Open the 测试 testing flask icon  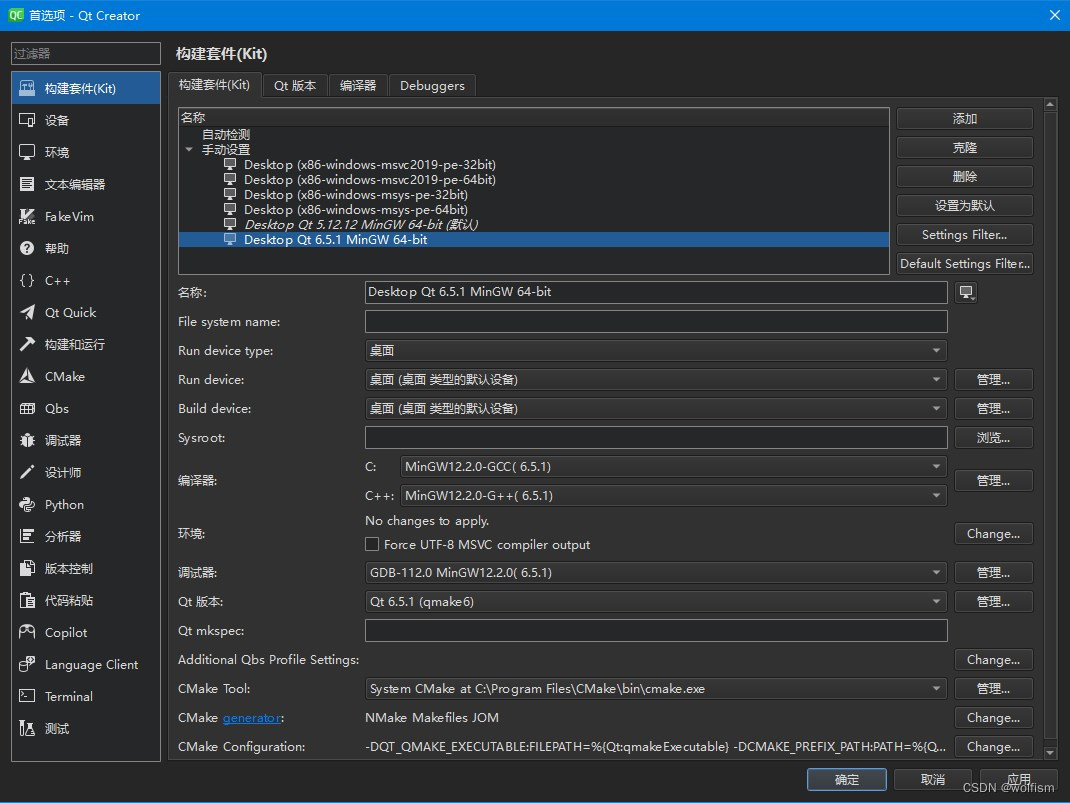(27, 728)
